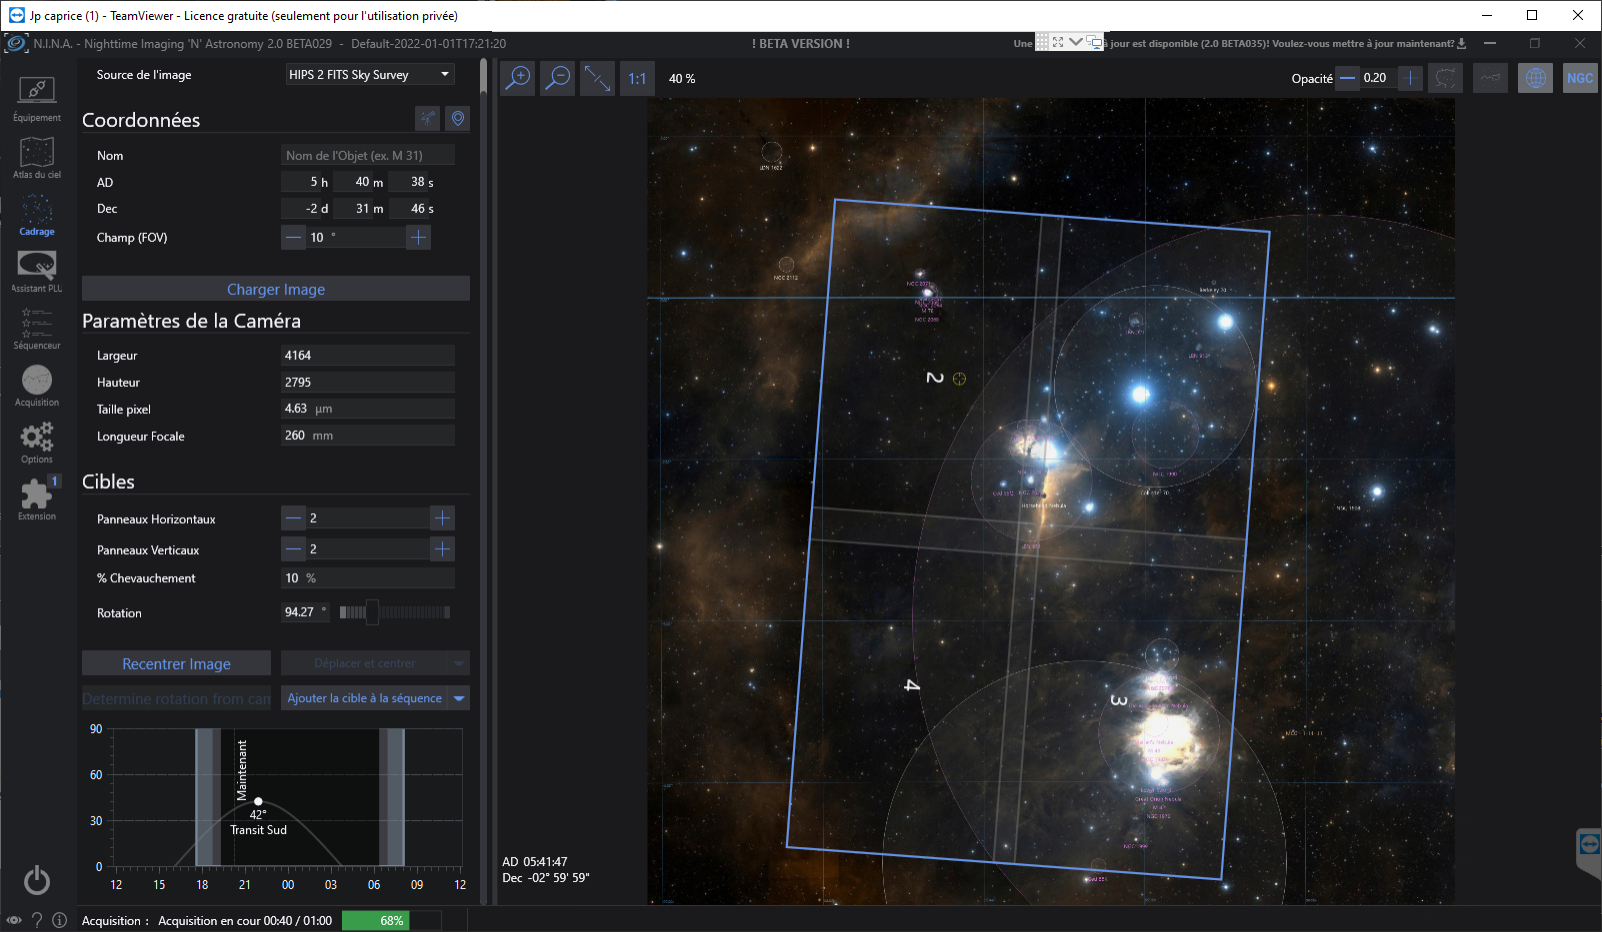Viewport: 1602px width, 932px height.
Task: Increase the Opacité value
Action: tap(1410, 78)
